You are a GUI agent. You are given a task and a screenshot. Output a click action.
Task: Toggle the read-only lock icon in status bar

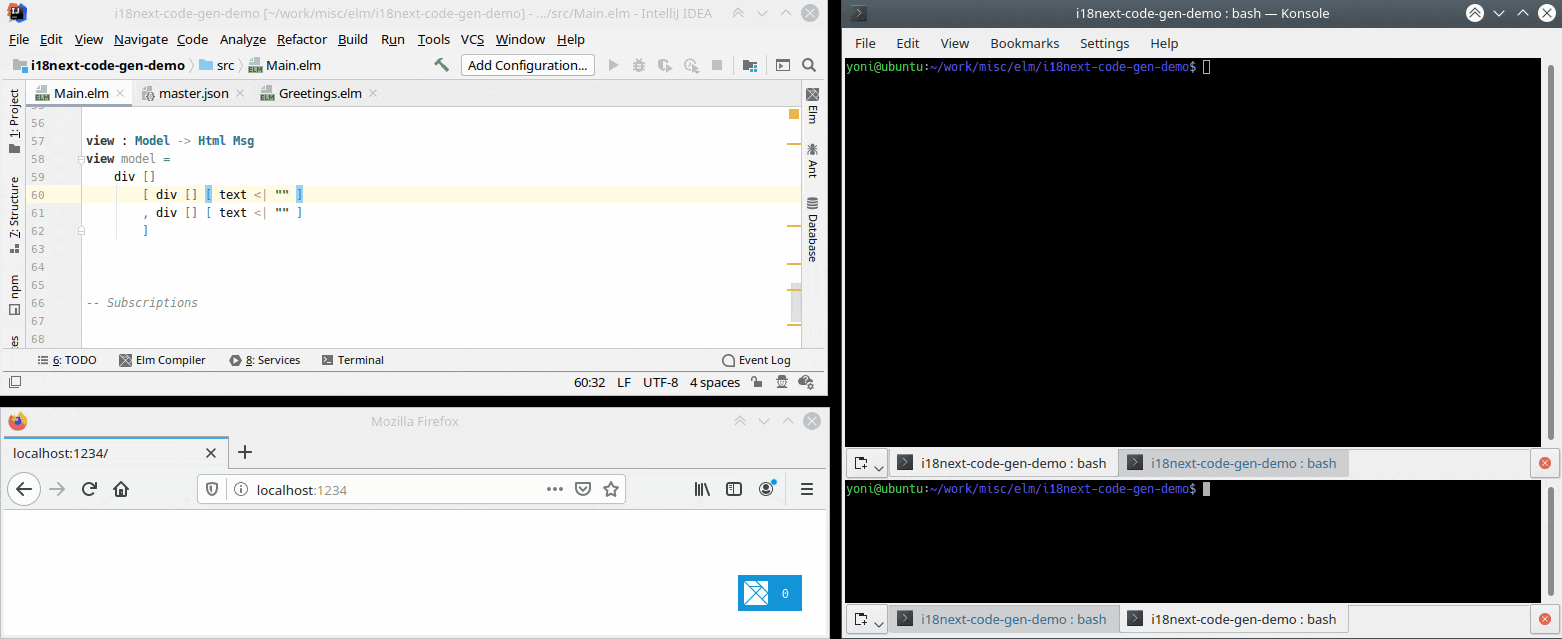click(x=757, y=382)
